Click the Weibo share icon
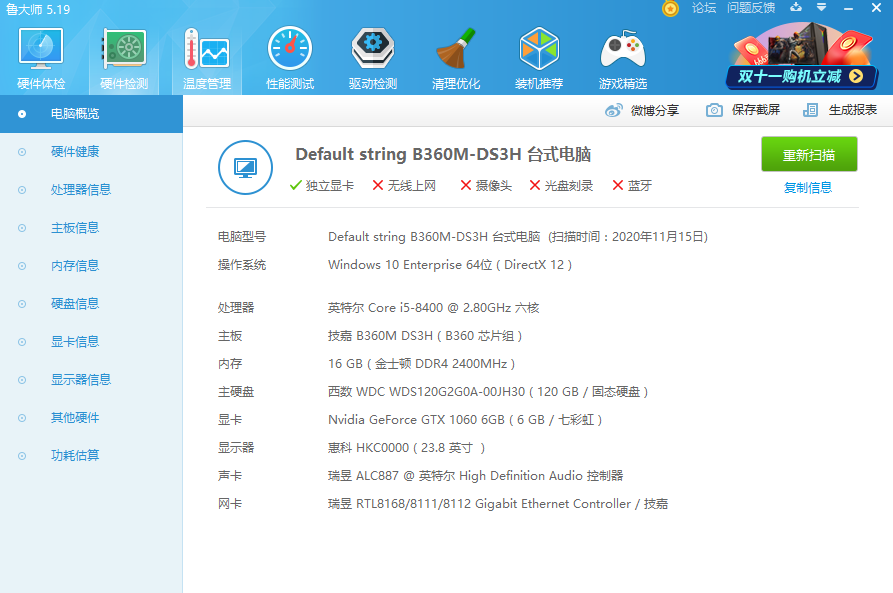 pyautogui.click(x=613, y=111)
